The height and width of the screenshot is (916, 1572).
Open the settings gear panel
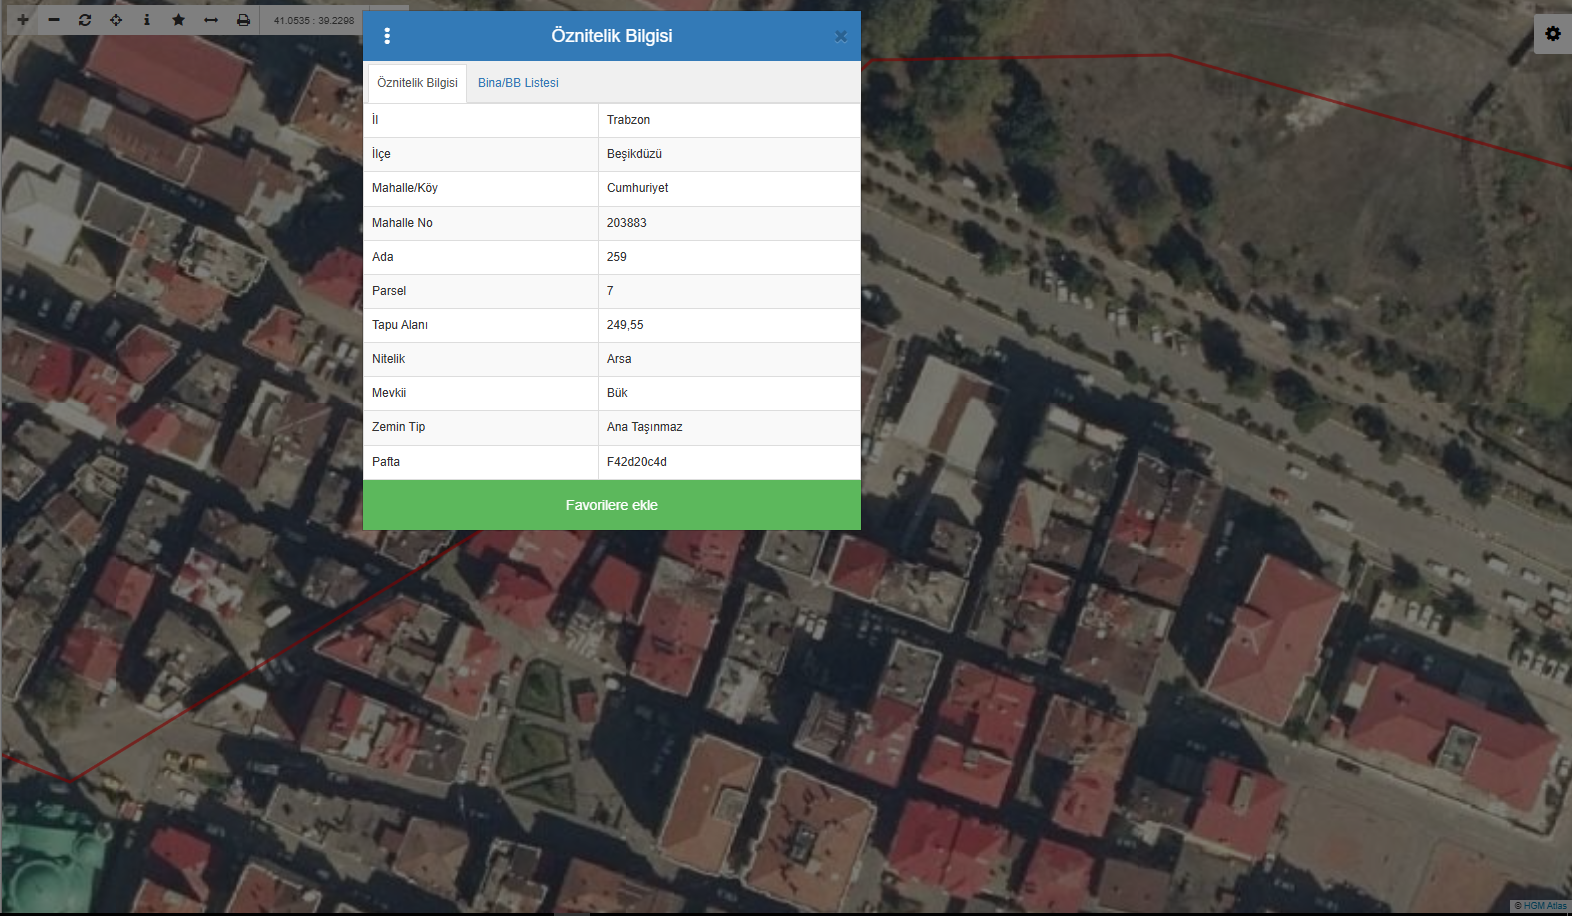coord(1552,34)
